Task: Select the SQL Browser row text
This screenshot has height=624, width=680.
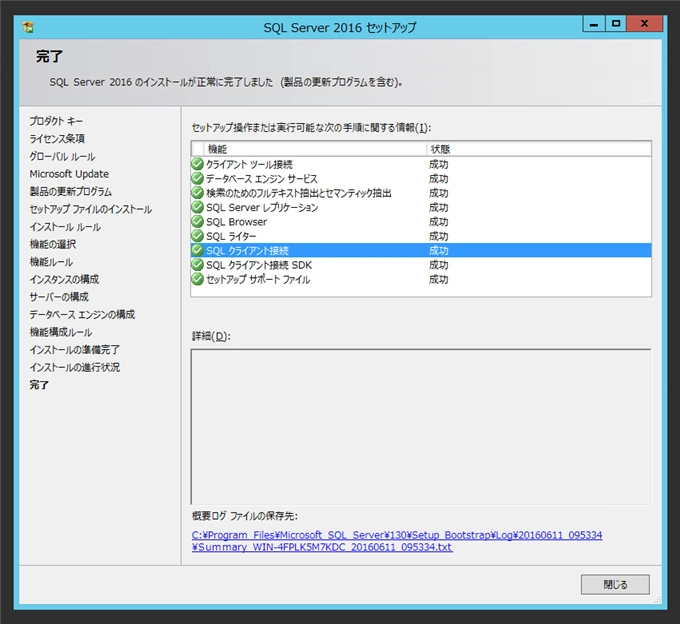Action: click(237, 222)
